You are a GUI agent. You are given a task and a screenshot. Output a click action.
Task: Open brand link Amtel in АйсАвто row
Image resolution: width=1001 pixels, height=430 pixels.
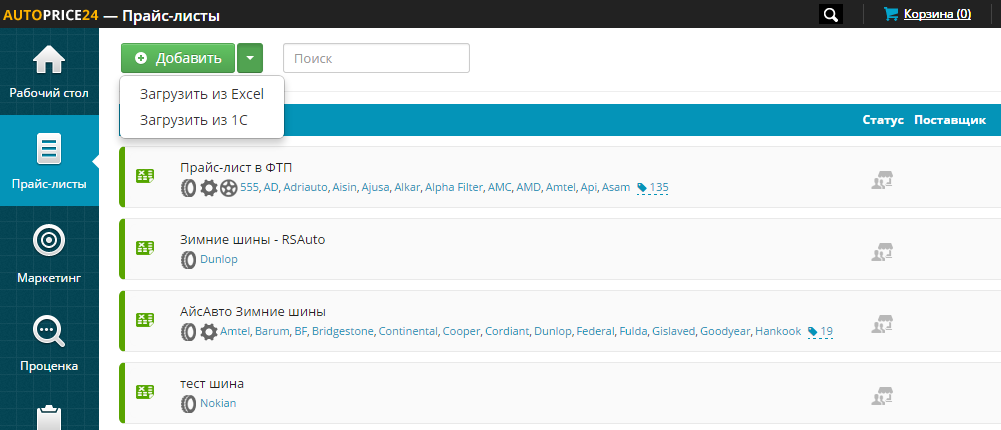coord(236,331)
